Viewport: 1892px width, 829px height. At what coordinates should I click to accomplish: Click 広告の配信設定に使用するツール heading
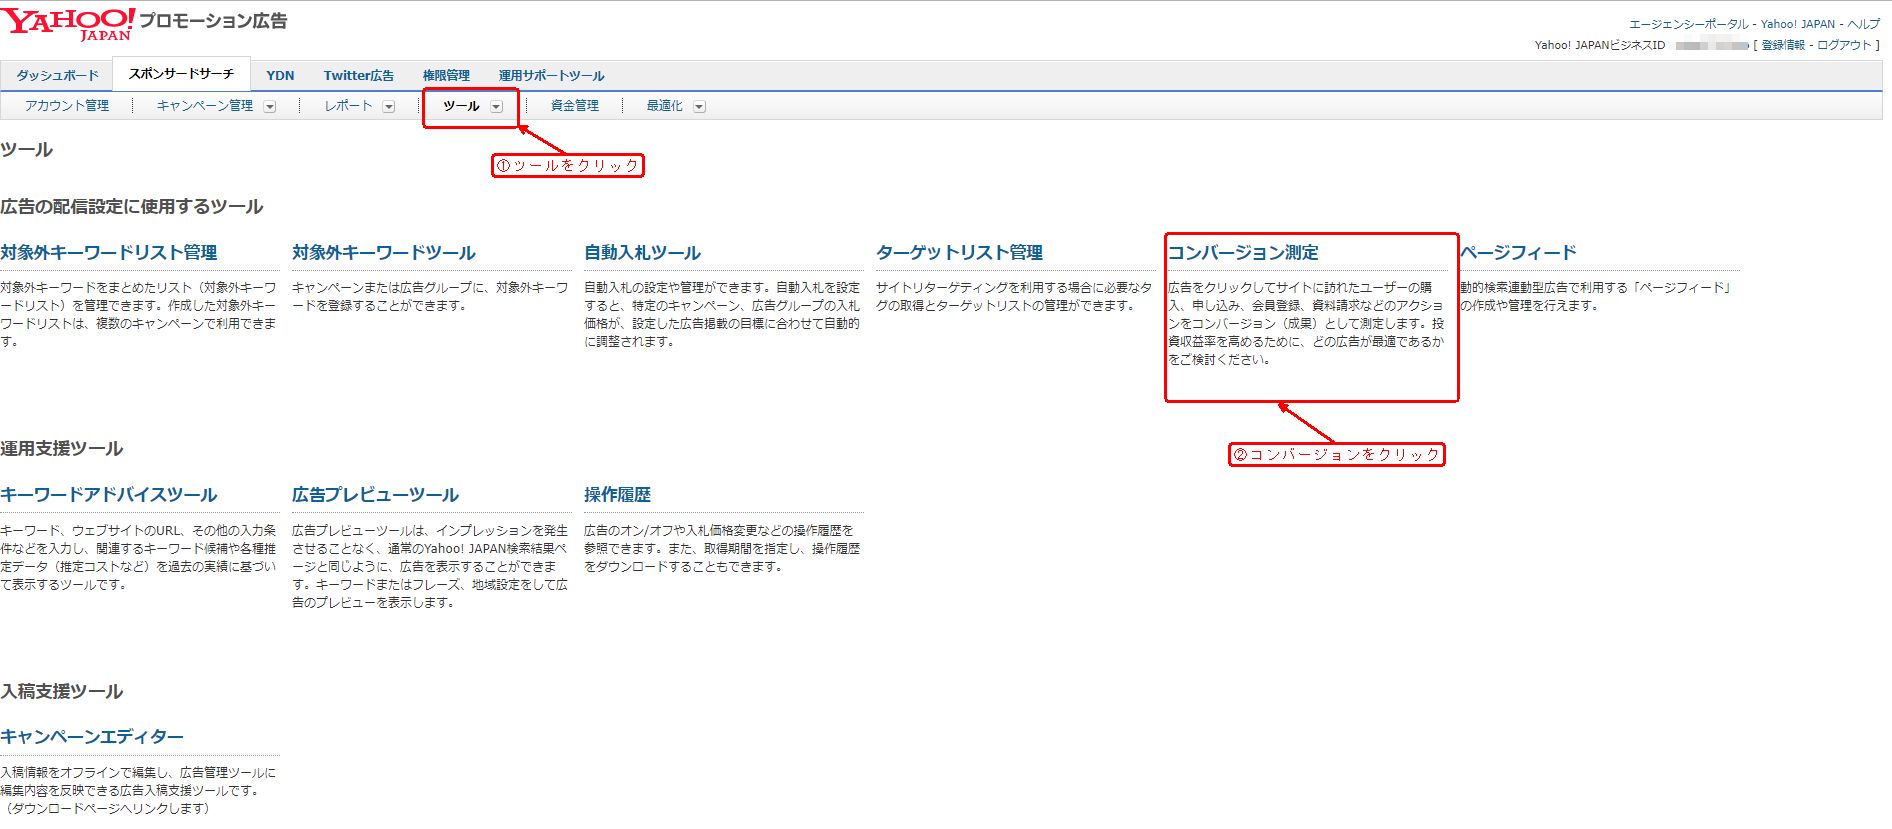[x=132, y=207]
